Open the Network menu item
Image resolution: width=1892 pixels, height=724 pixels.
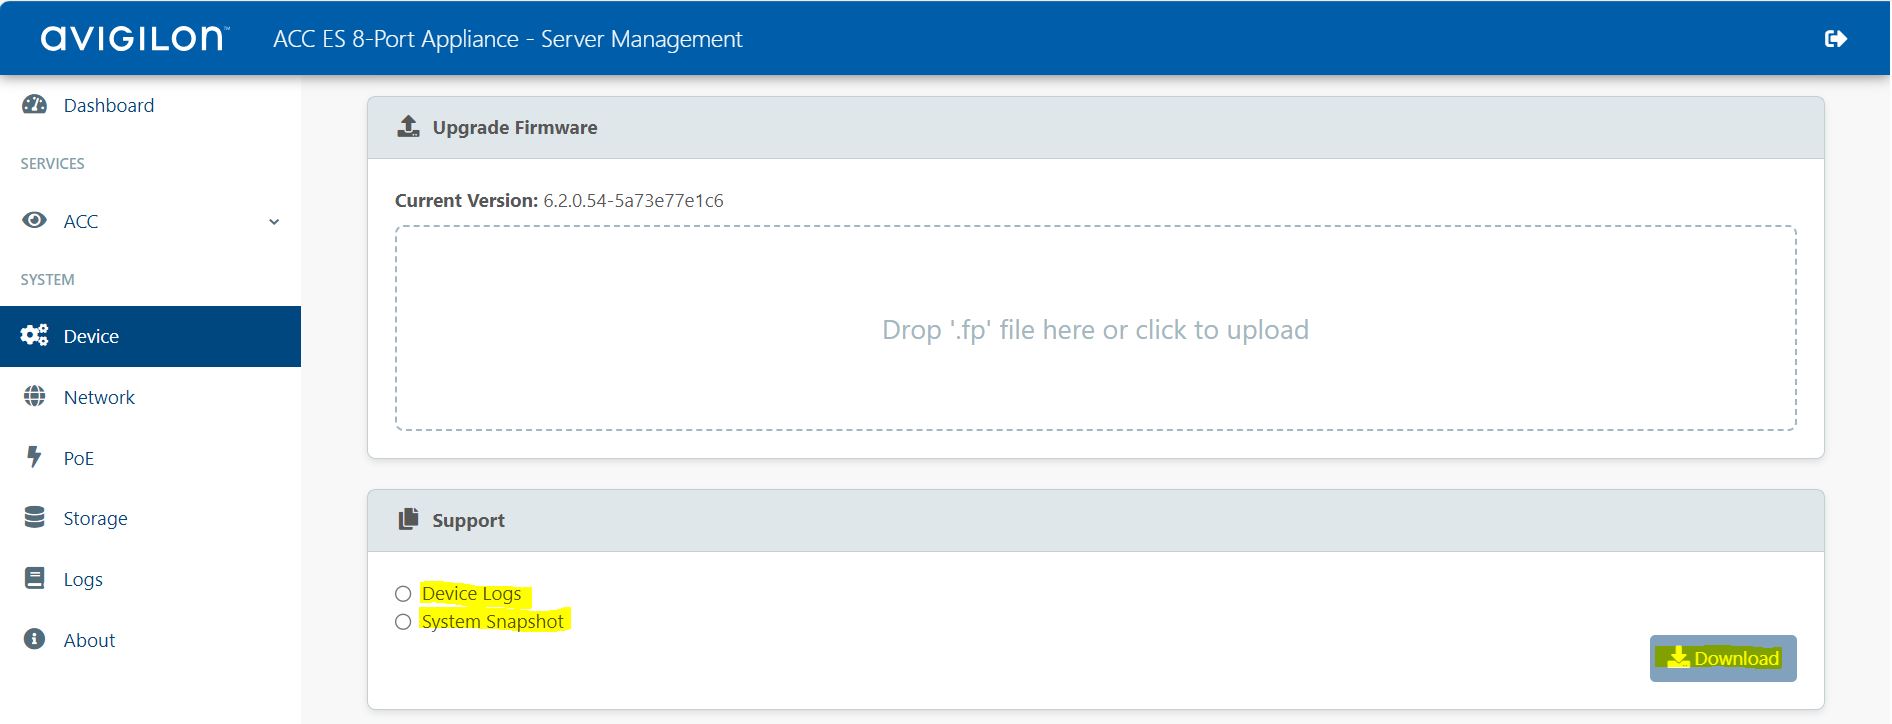tap(99, 397)
